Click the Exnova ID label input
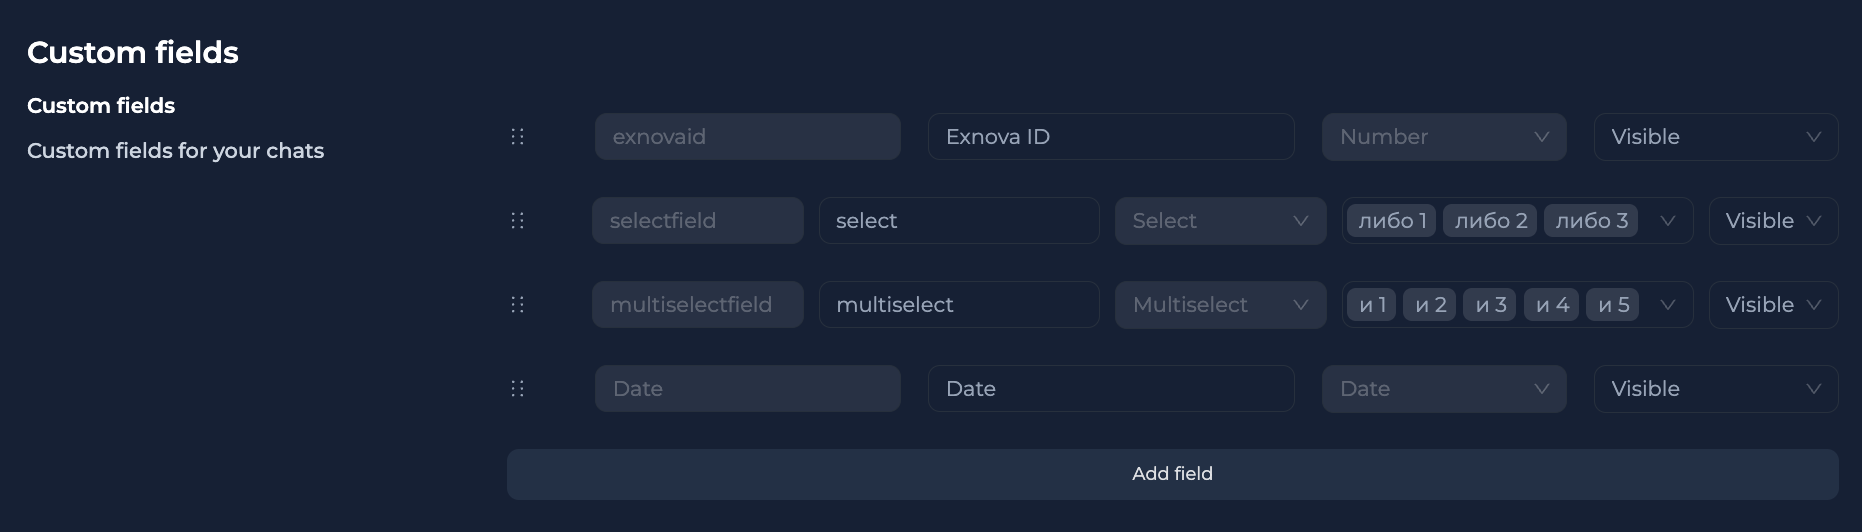The height and width of the screenshot is (532, 1862). [1110, 137]
